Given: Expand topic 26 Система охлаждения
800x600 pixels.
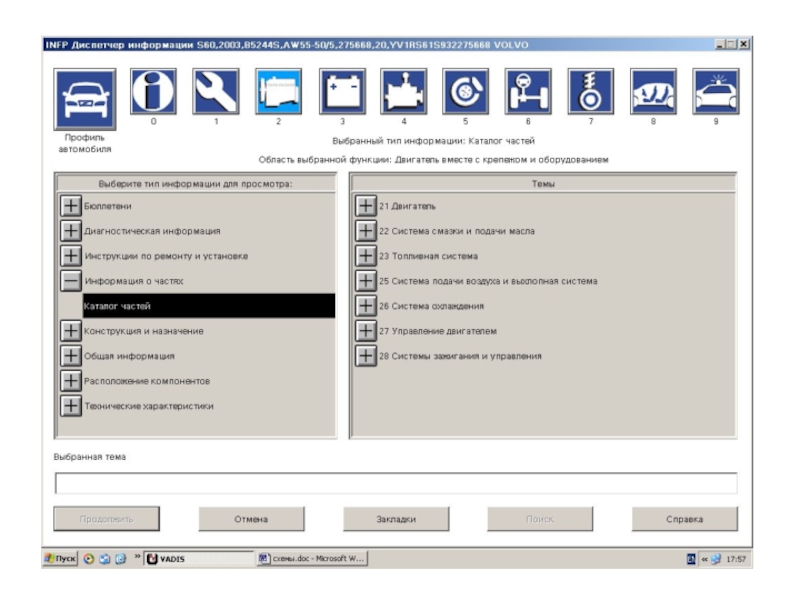Looking at the screenshot, I should click(366, 306).
